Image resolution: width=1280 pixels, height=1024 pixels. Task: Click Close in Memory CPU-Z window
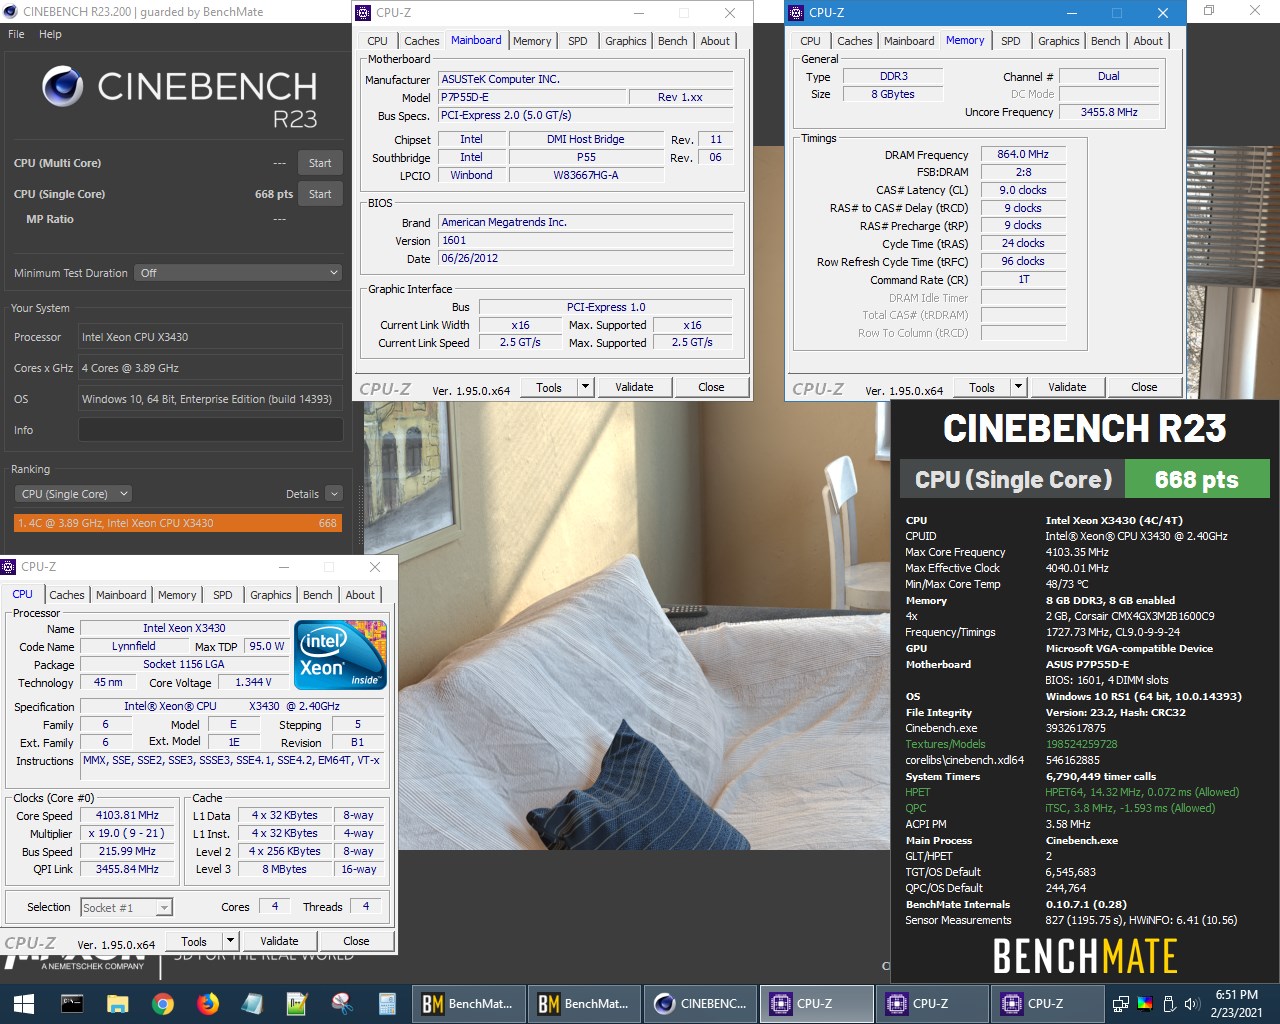pyautogui.click(x=1144, y=387)
